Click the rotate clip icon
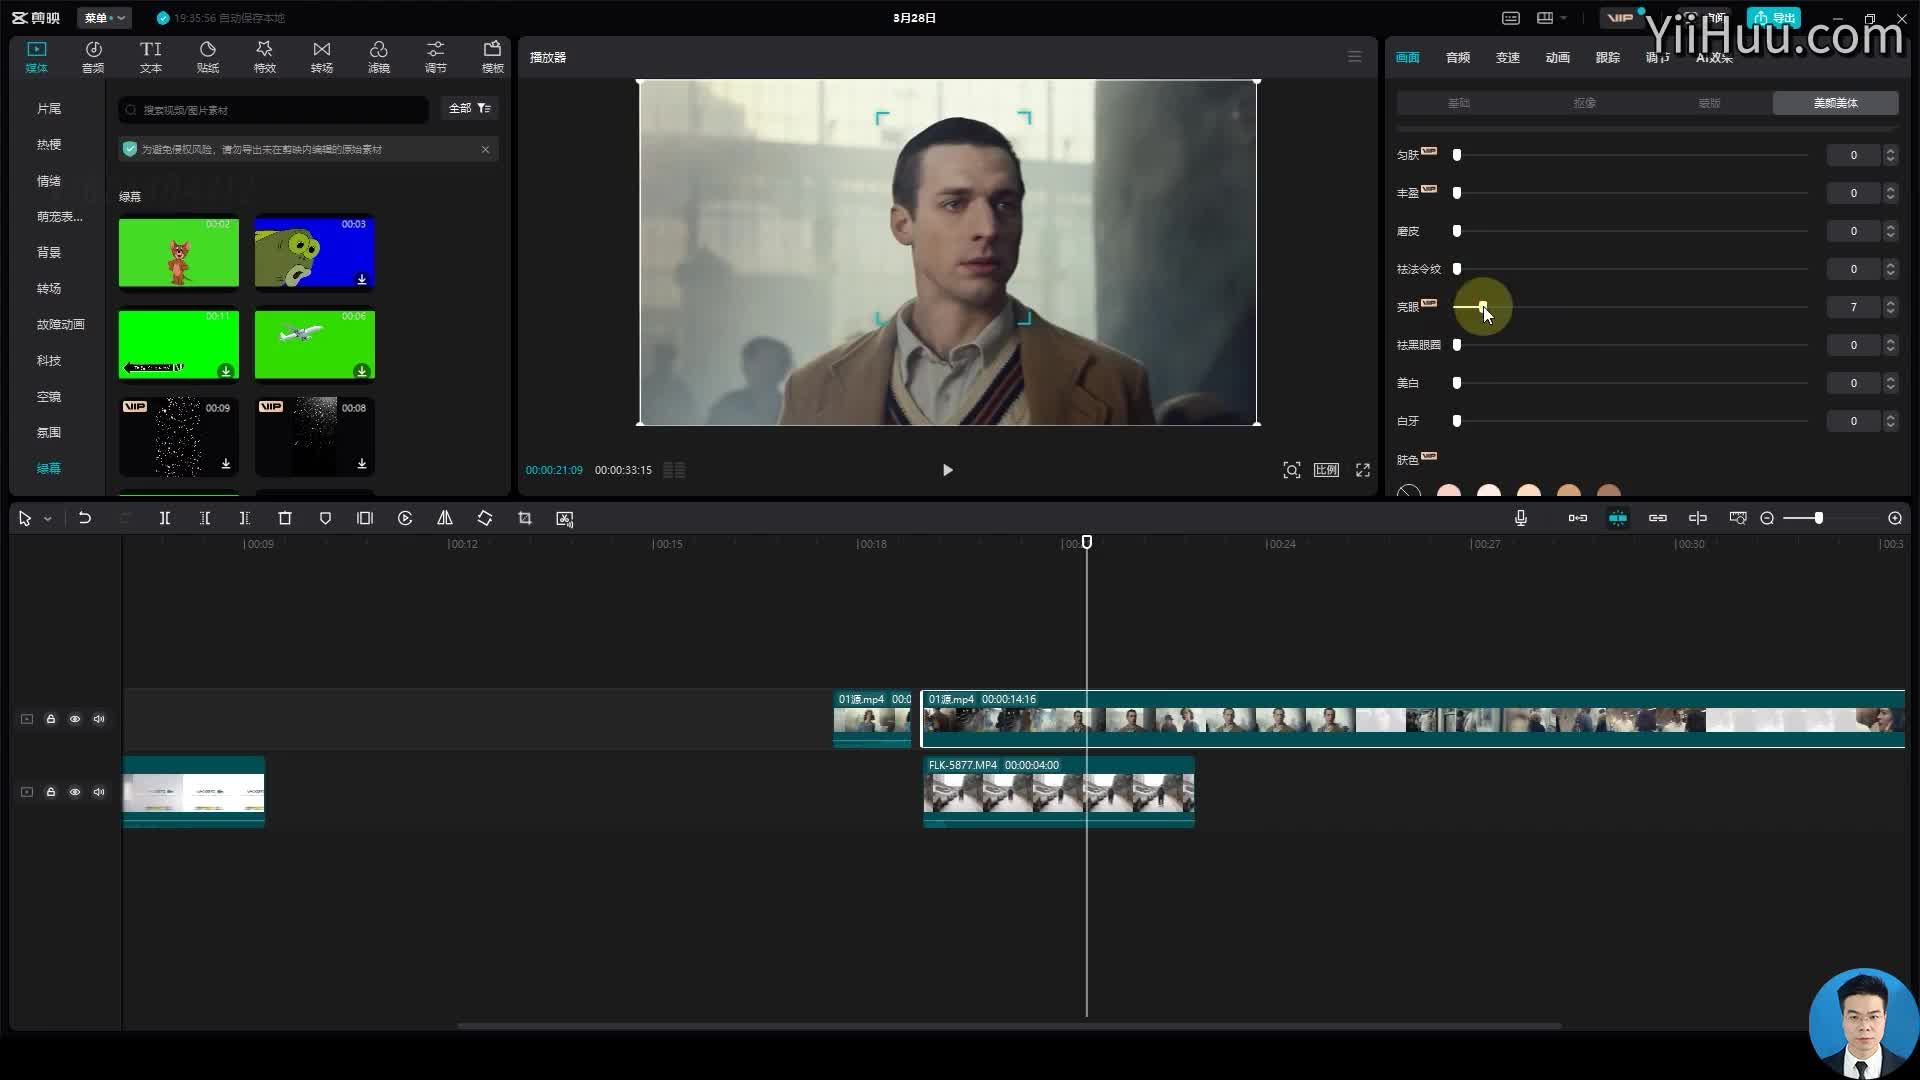 coord(485,518)
